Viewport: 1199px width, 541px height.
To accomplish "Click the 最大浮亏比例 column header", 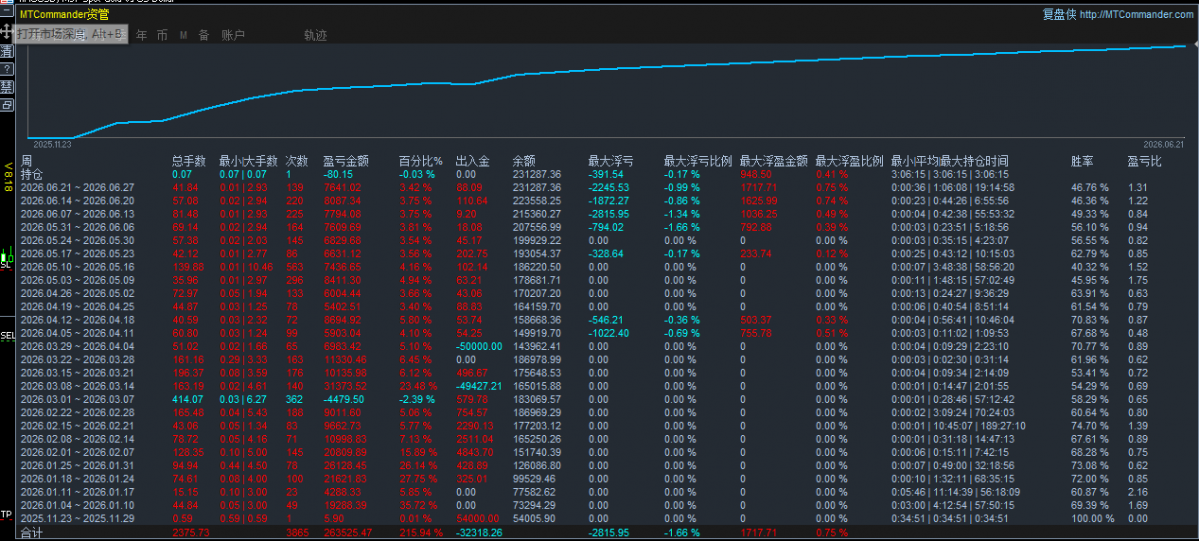I will (698, 161).
